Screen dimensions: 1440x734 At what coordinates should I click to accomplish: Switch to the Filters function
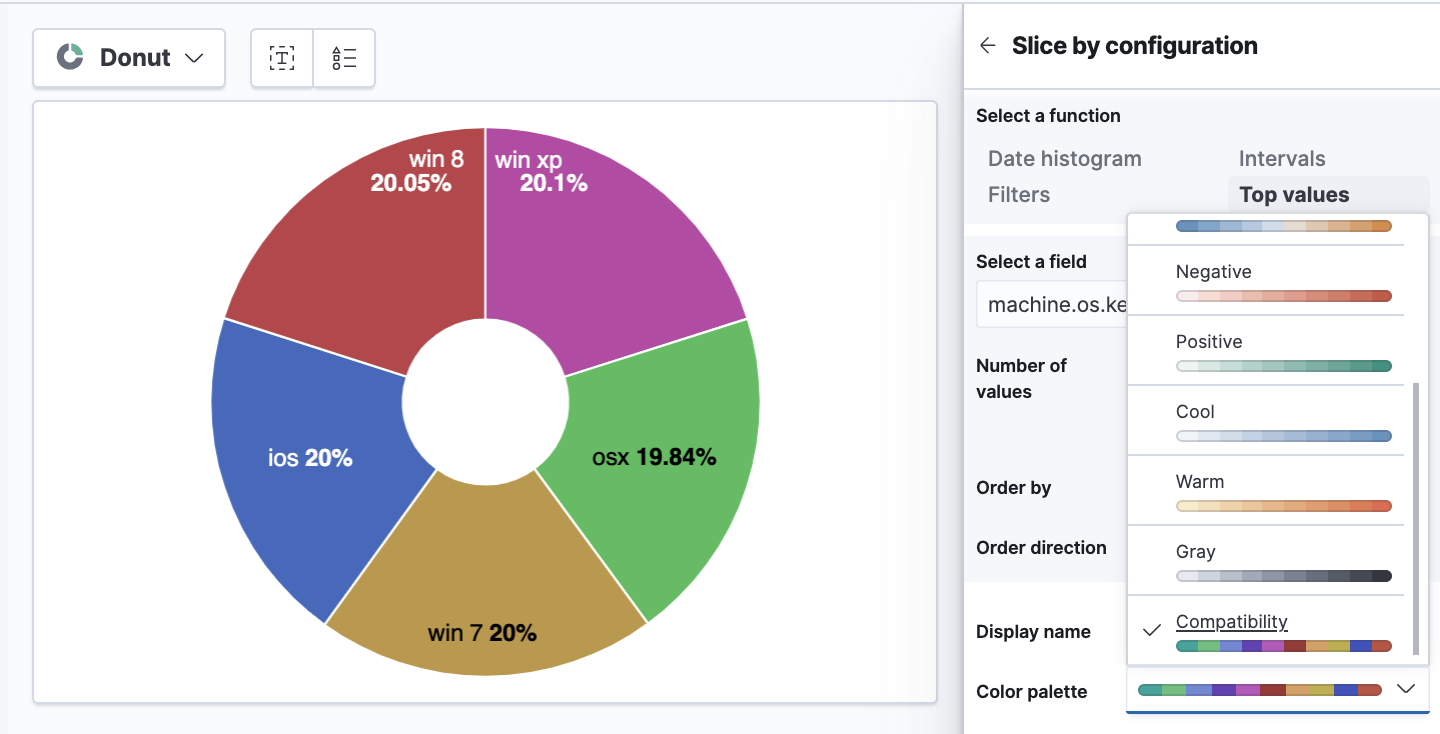pyautogui.click(x=1018, y=194)
